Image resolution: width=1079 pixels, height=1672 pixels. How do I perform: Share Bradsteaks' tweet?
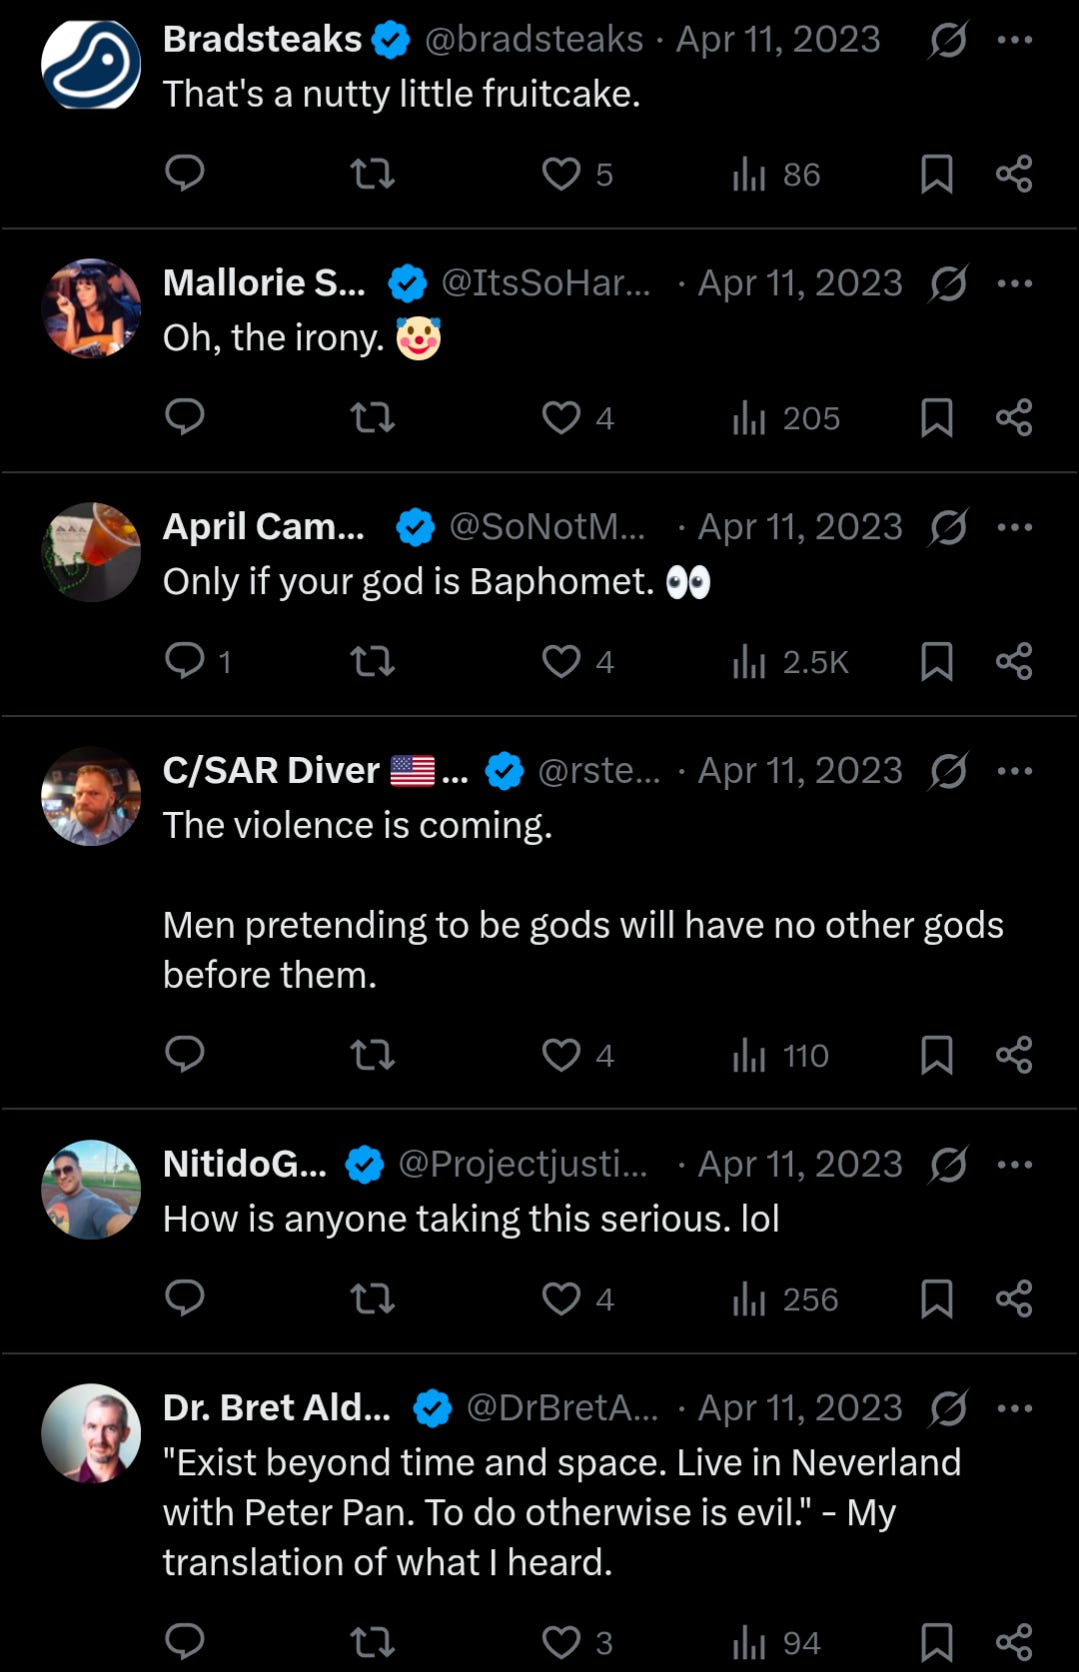tap(1014, 174)
